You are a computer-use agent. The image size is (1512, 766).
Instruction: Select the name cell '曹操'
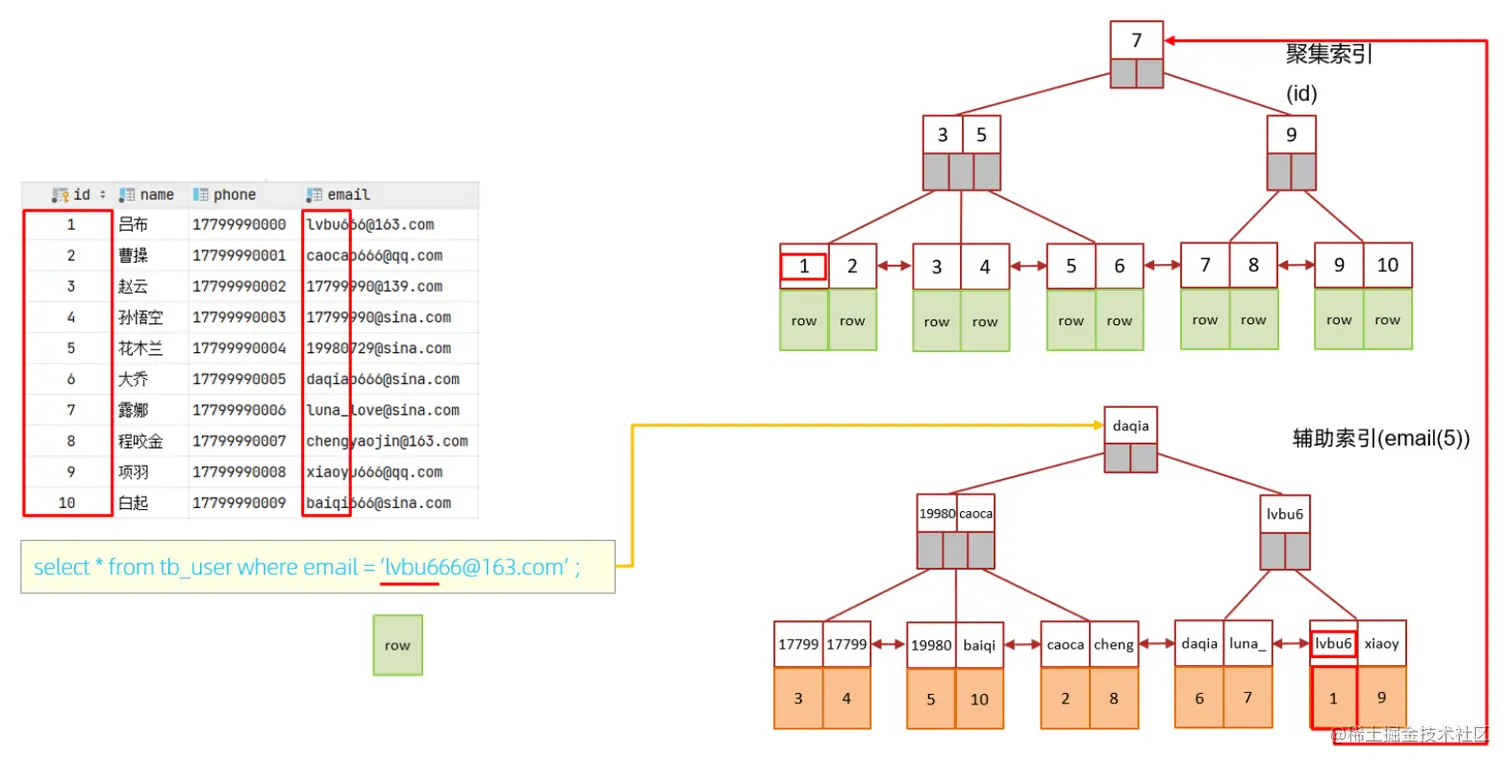pos(133,256)
